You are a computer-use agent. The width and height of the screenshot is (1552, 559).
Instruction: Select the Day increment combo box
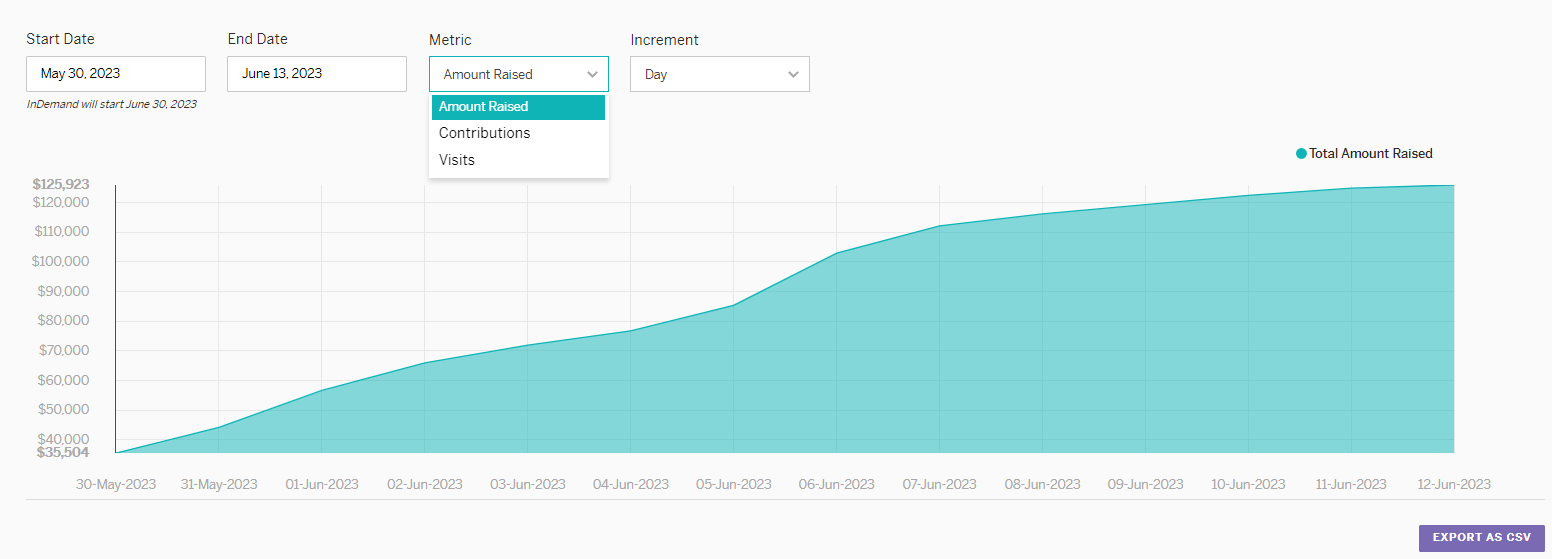(x=720, y=74)
